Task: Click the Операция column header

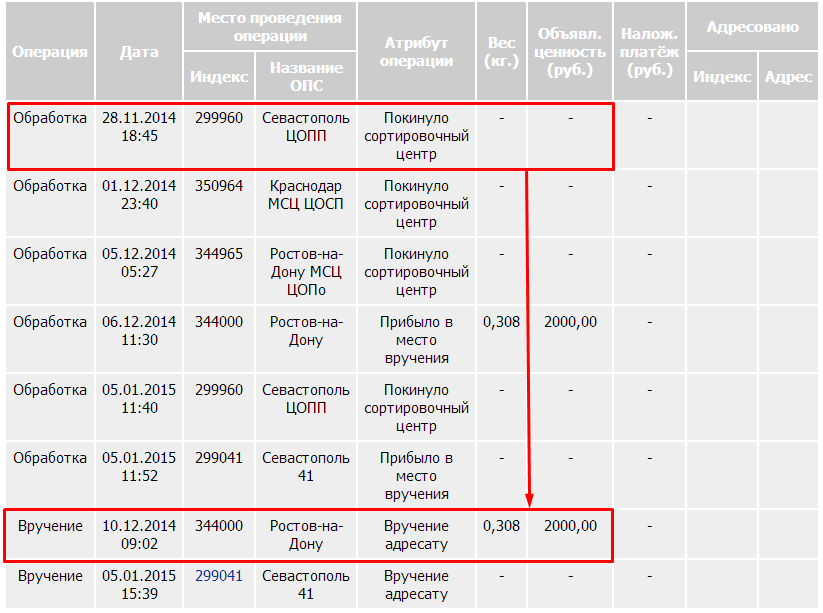Action: (x=50, y=52)
